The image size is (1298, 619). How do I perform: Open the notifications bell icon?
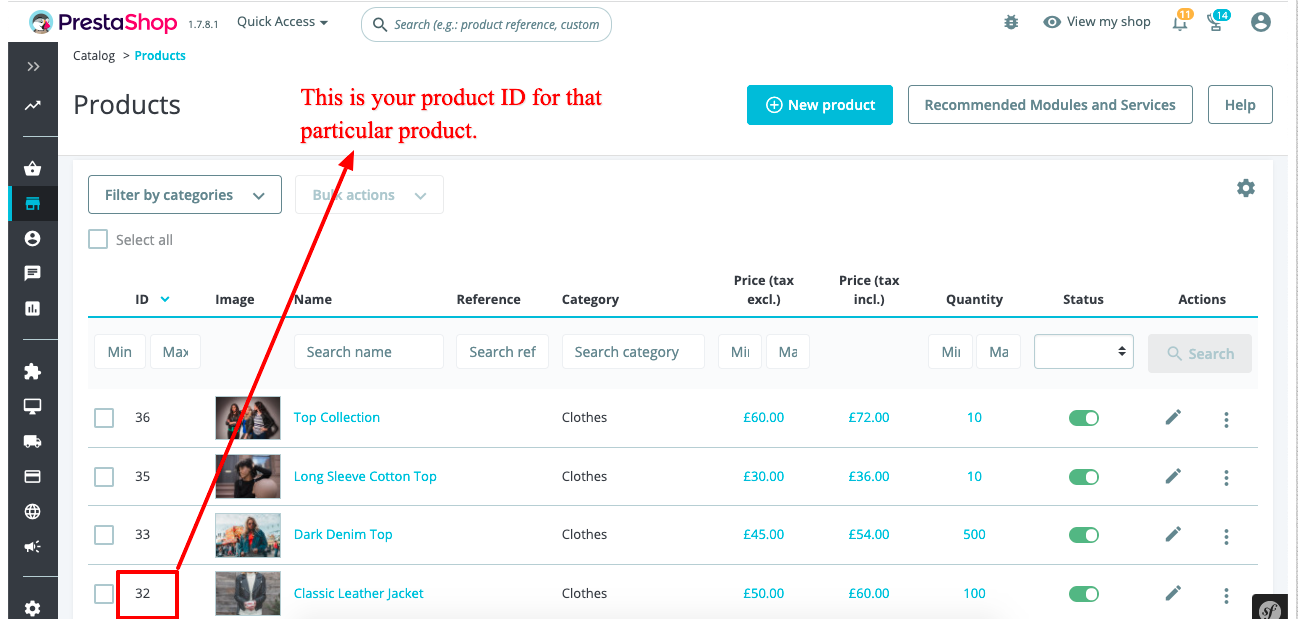click(x=1180, y=22)
